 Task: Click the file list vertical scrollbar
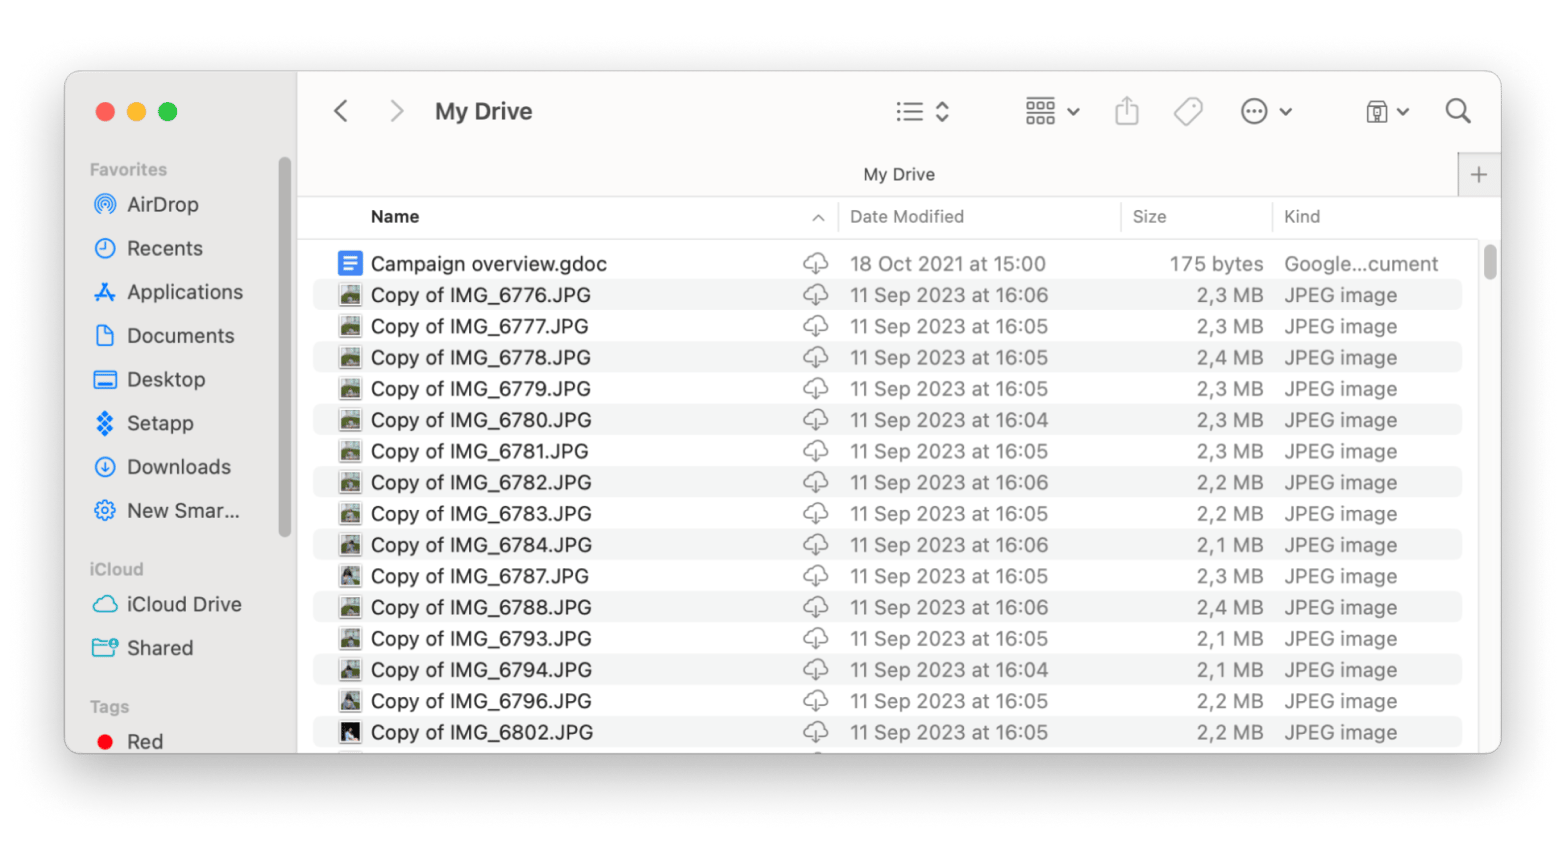point(1490,262)
